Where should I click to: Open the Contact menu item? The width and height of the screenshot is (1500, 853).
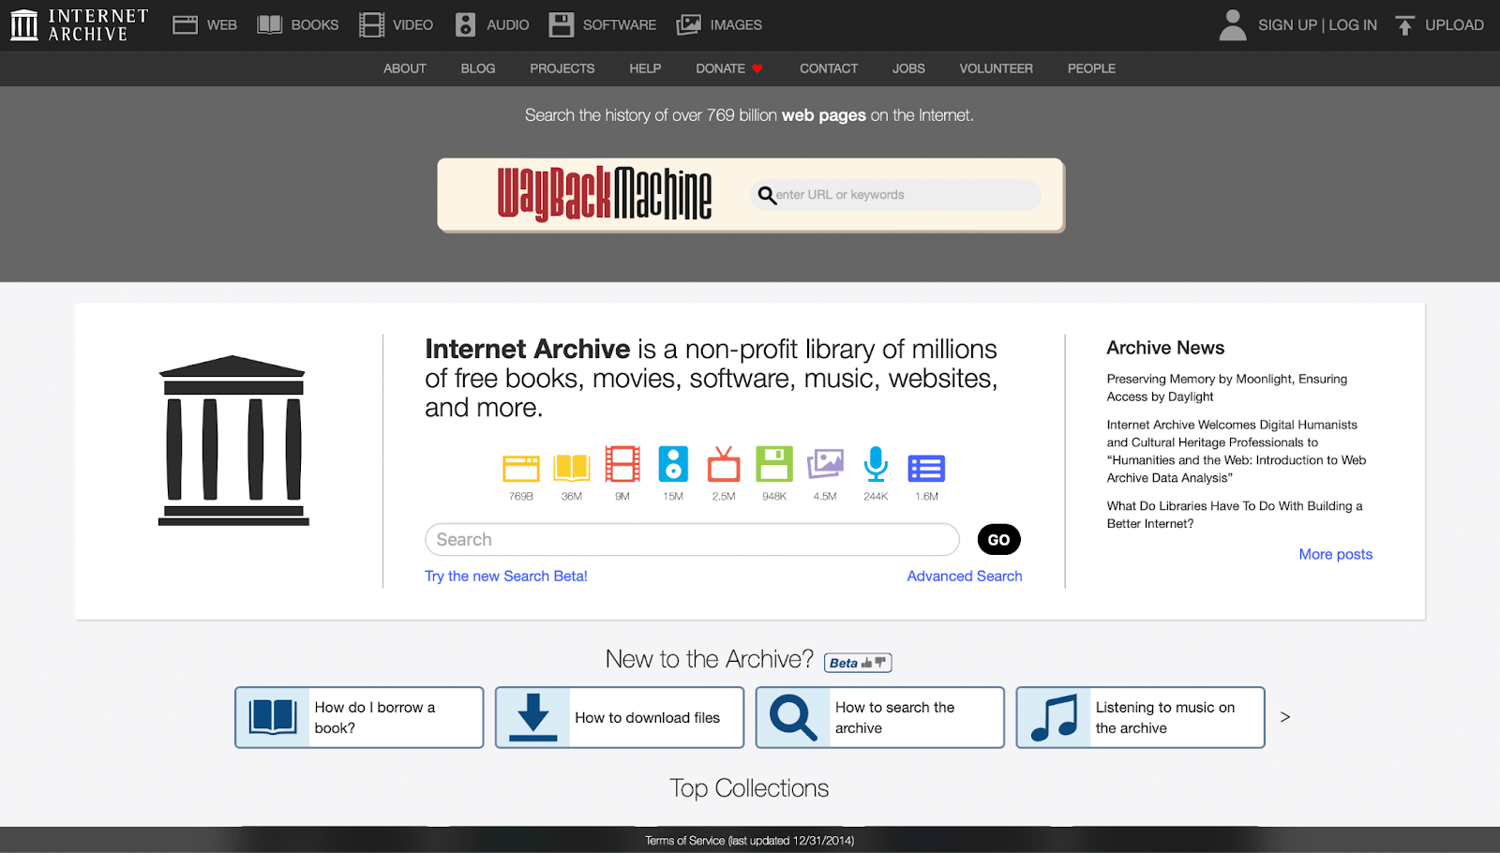[x=829, y=69]
